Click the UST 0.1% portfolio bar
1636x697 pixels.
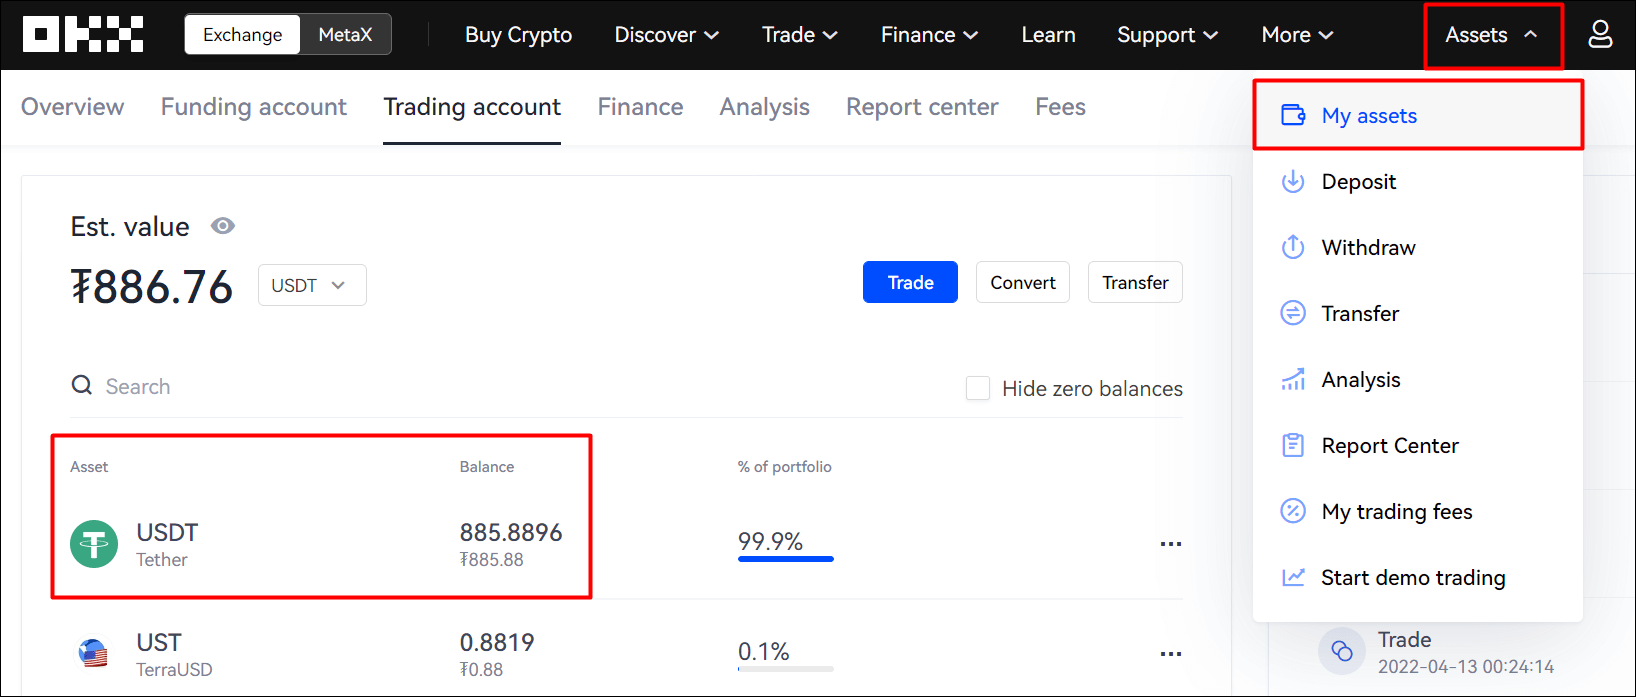click(x=785, y=668)
